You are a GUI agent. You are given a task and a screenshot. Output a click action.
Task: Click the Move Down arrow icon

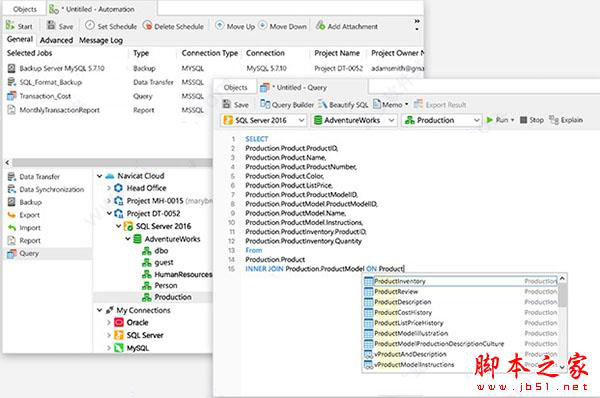[263, 25]
